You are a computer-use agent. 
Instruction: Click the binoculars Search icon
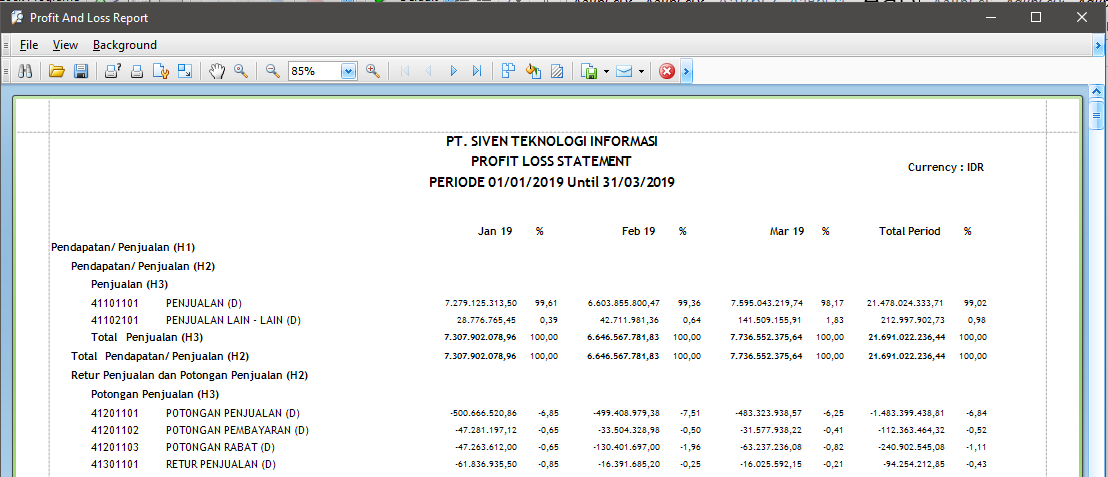coord(25,71)
